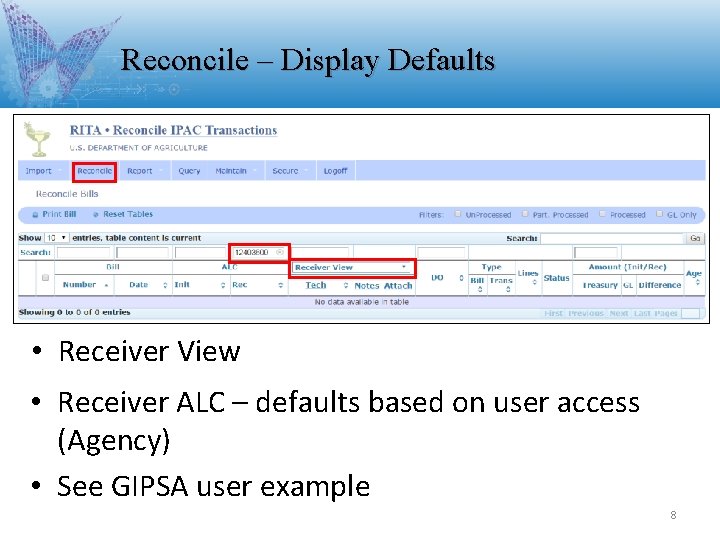This screenshot has height=540, width=720.
Task: Click the Bill Number column search field
Action: (x=83, y=253)
